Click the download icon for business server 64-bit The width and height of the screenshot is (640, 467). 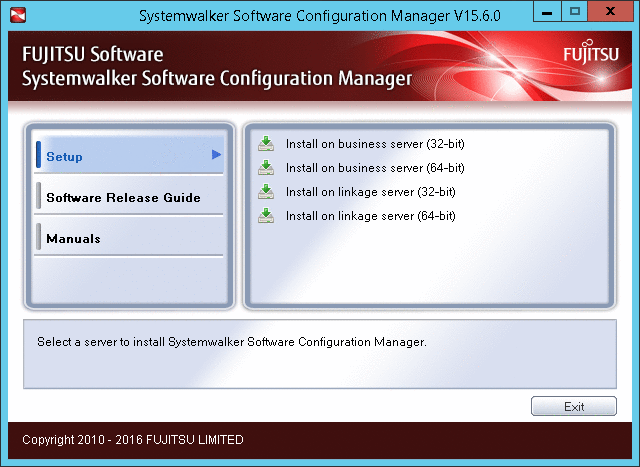click(266, 168)
